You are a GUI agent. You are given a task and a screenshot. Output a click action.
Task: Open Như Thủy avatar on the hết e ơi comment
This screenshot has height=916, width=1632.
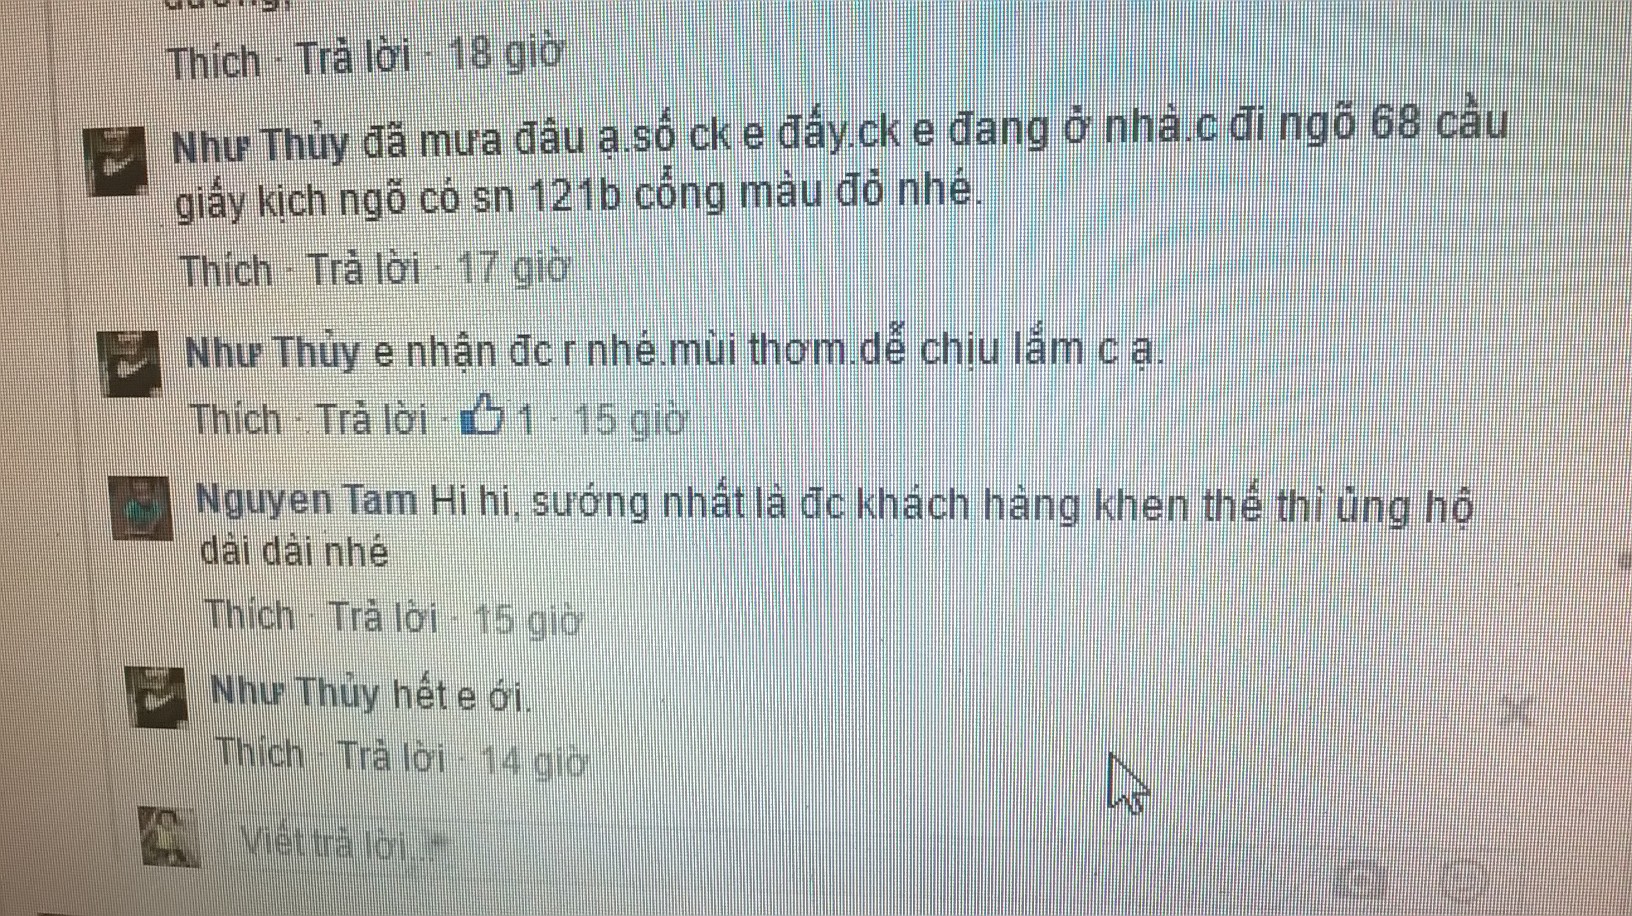[x=158, y=696]
